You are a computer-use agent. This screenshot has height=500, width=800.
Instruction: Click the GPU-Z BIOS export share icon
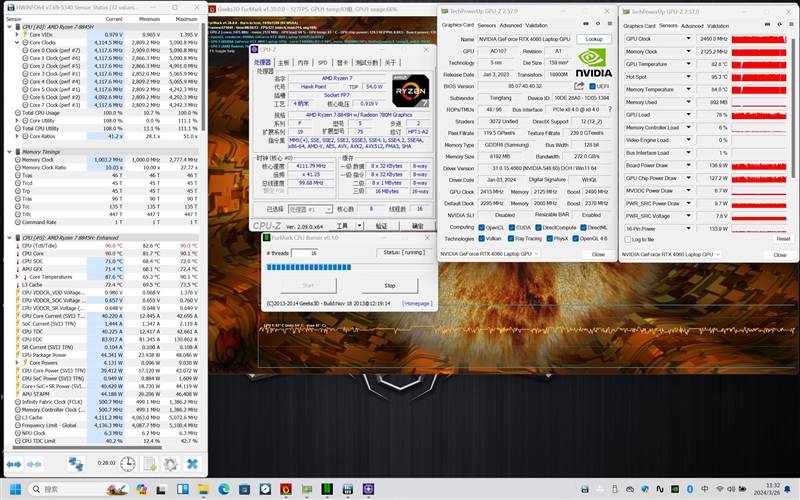pos(580,87)
